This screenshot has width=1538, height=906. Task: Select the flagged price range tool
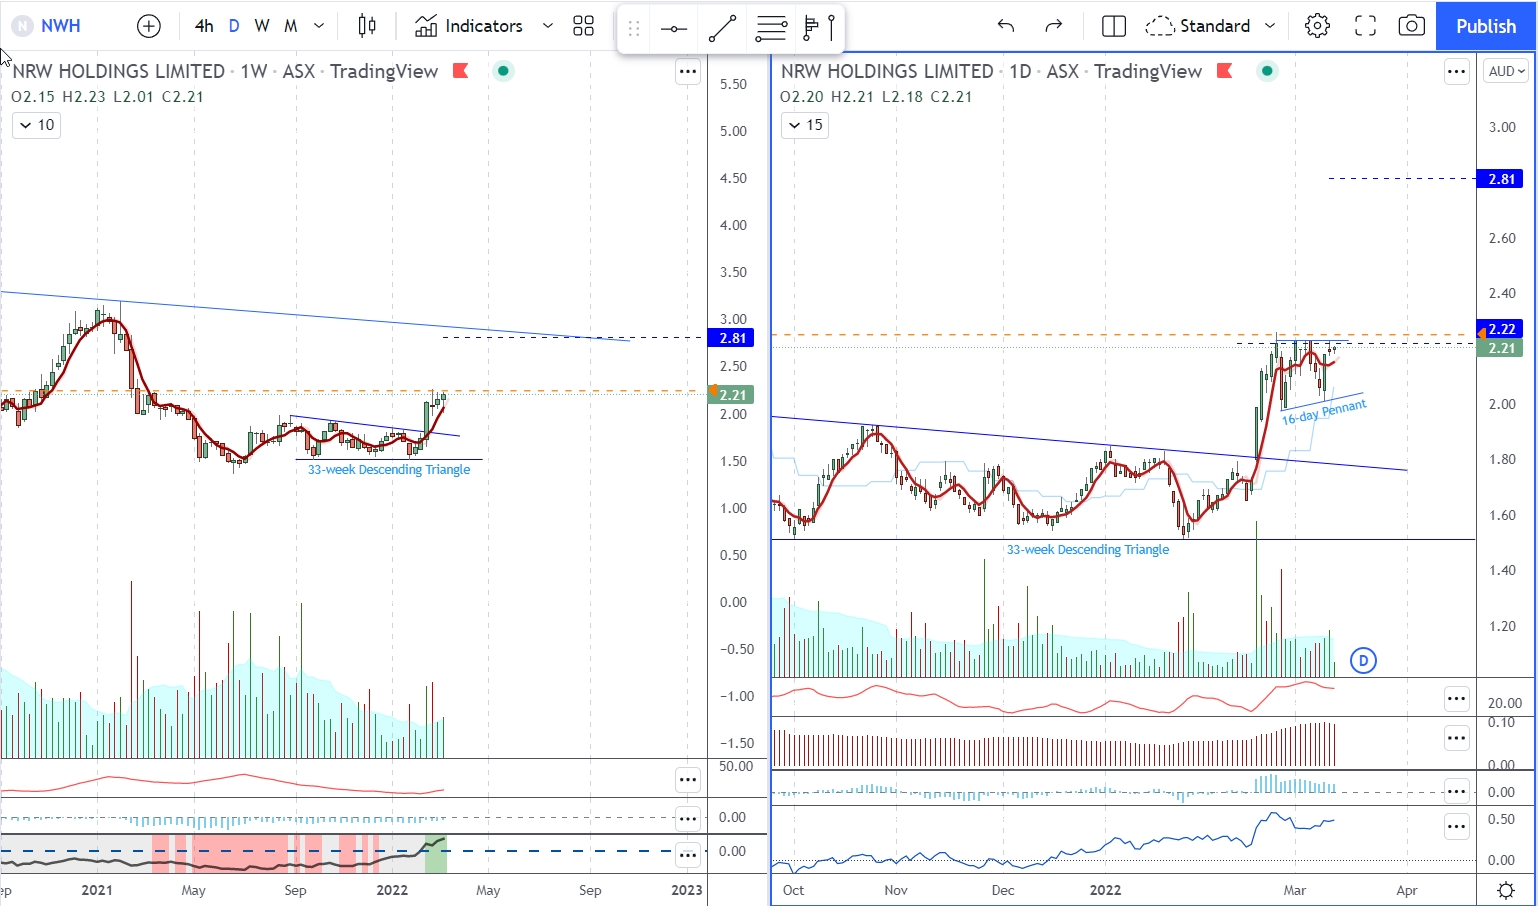(819, 29)
